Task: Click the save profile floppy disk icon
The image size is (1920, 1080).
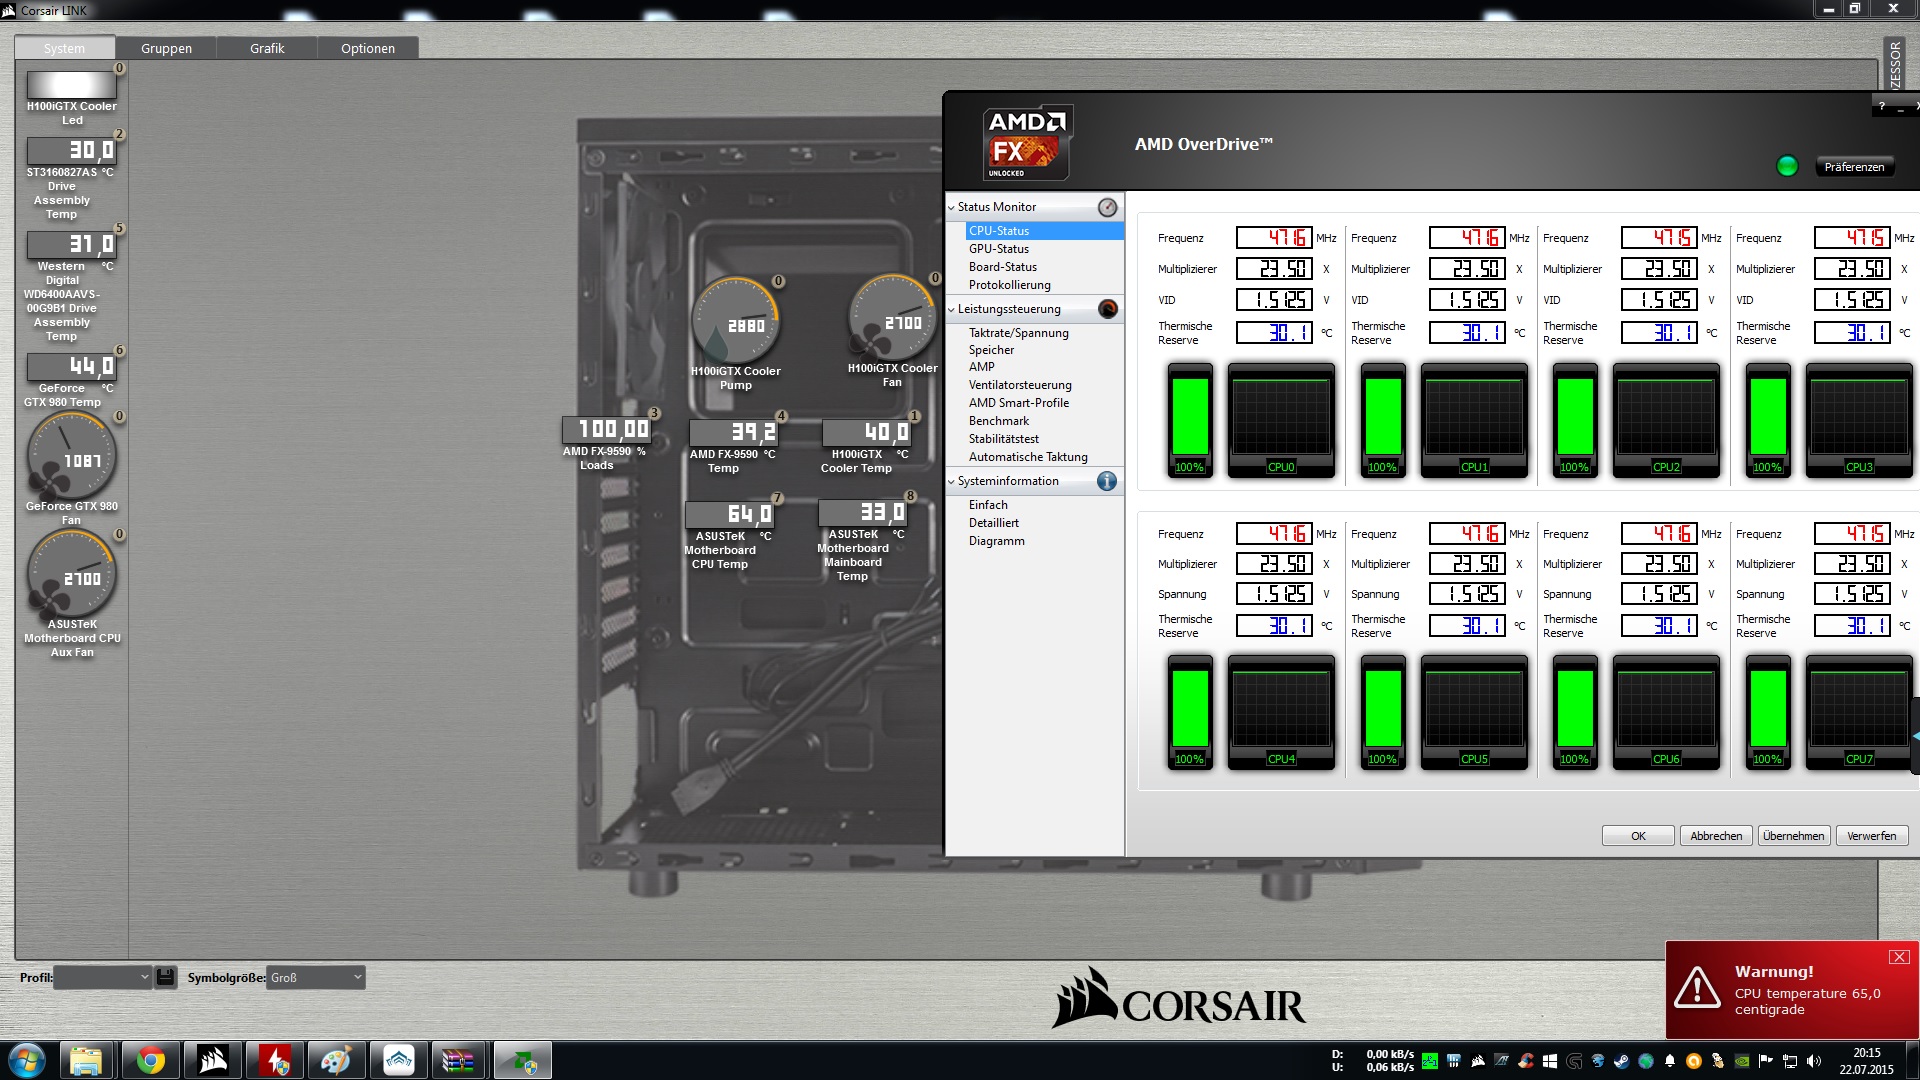Action: 166,977
